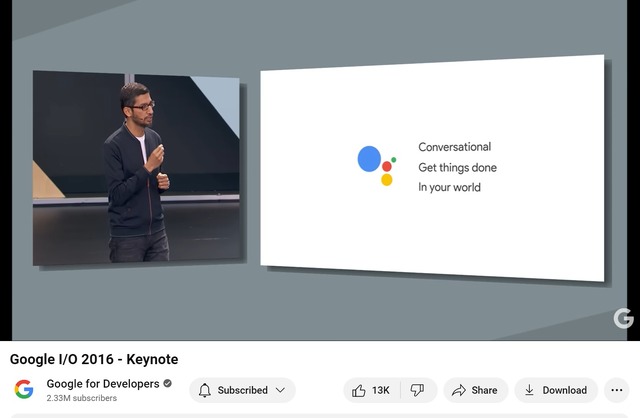Like the video with thumbs up icon
The width and height of the screenshot is (640, 418).
[371, 390]
